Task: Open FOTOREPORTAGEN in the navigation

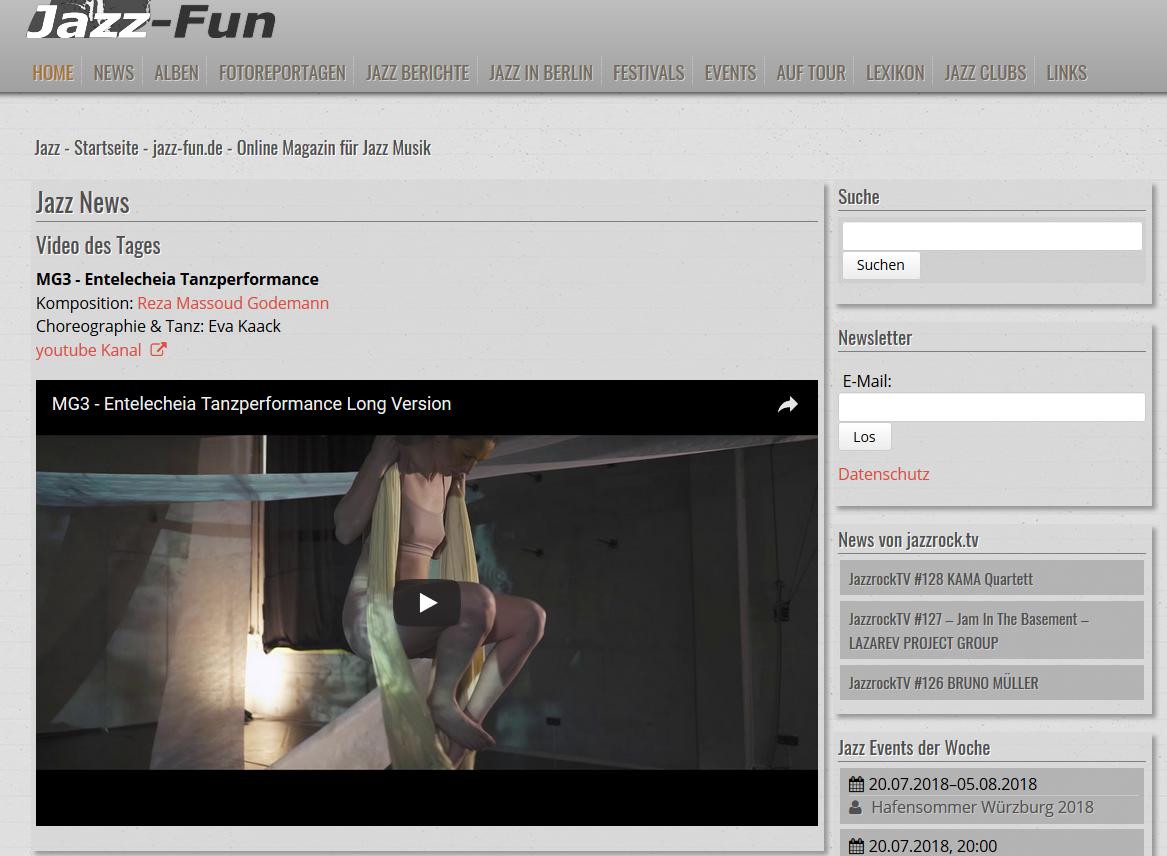Action: (x=282, y=72)
